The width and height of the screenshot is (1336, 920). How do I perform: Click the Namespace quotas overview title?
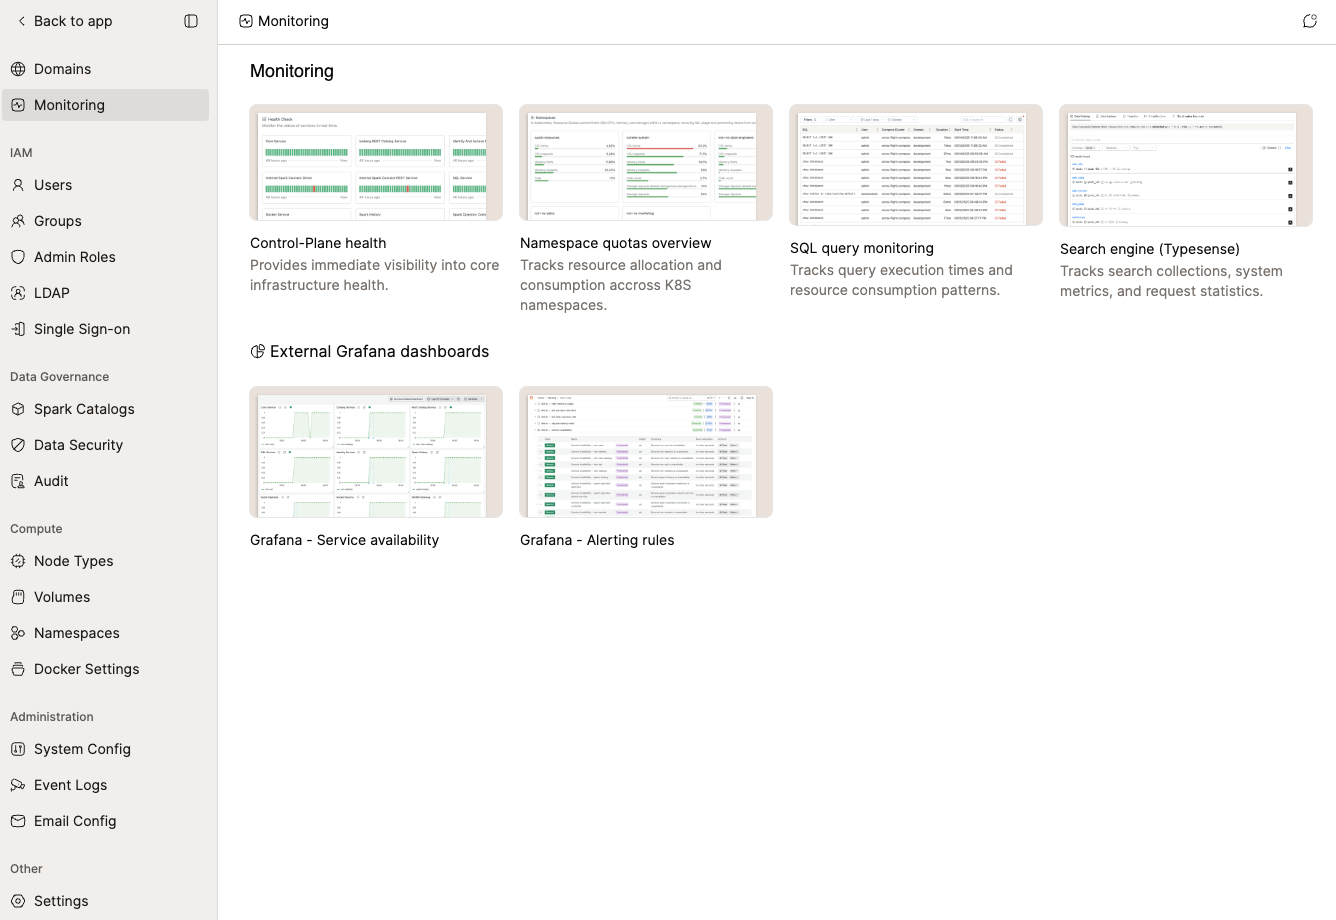tap(616, 243)
